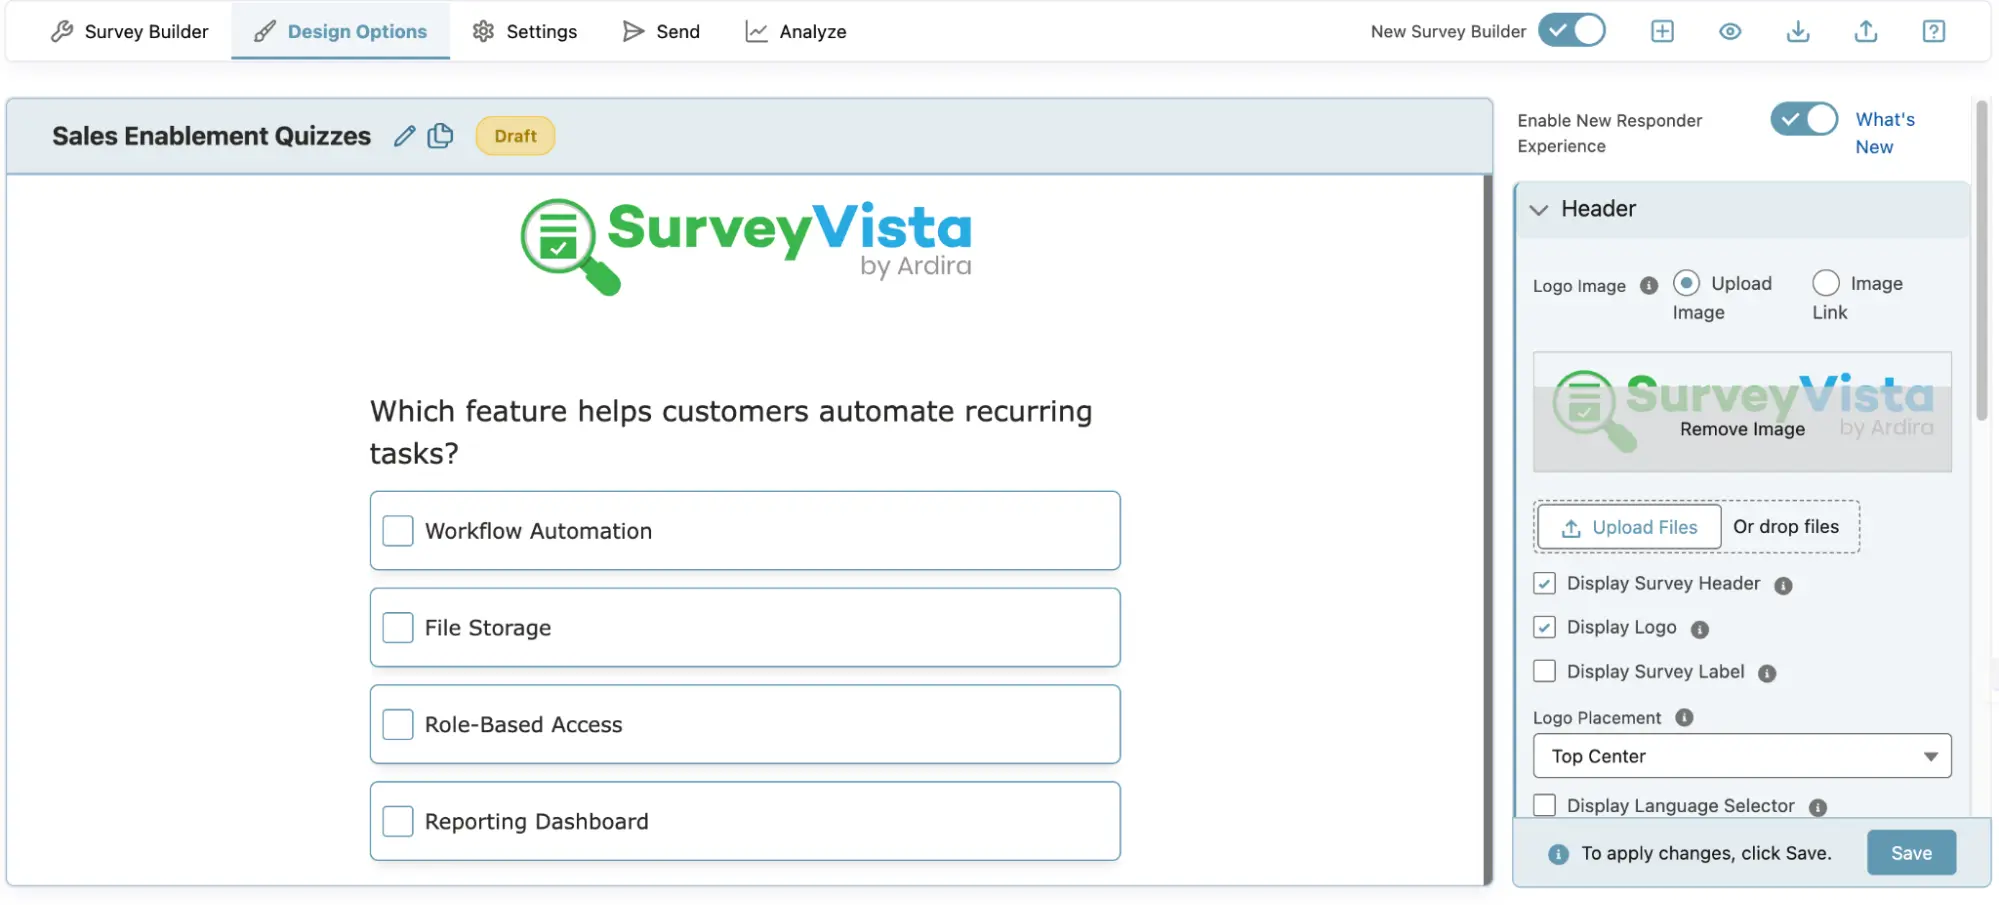Image resolution: width=1999 pixels, height=905 pixels.
Task: Click the upload/share icon in top toolbar
Action: [x=1866, y=31]
